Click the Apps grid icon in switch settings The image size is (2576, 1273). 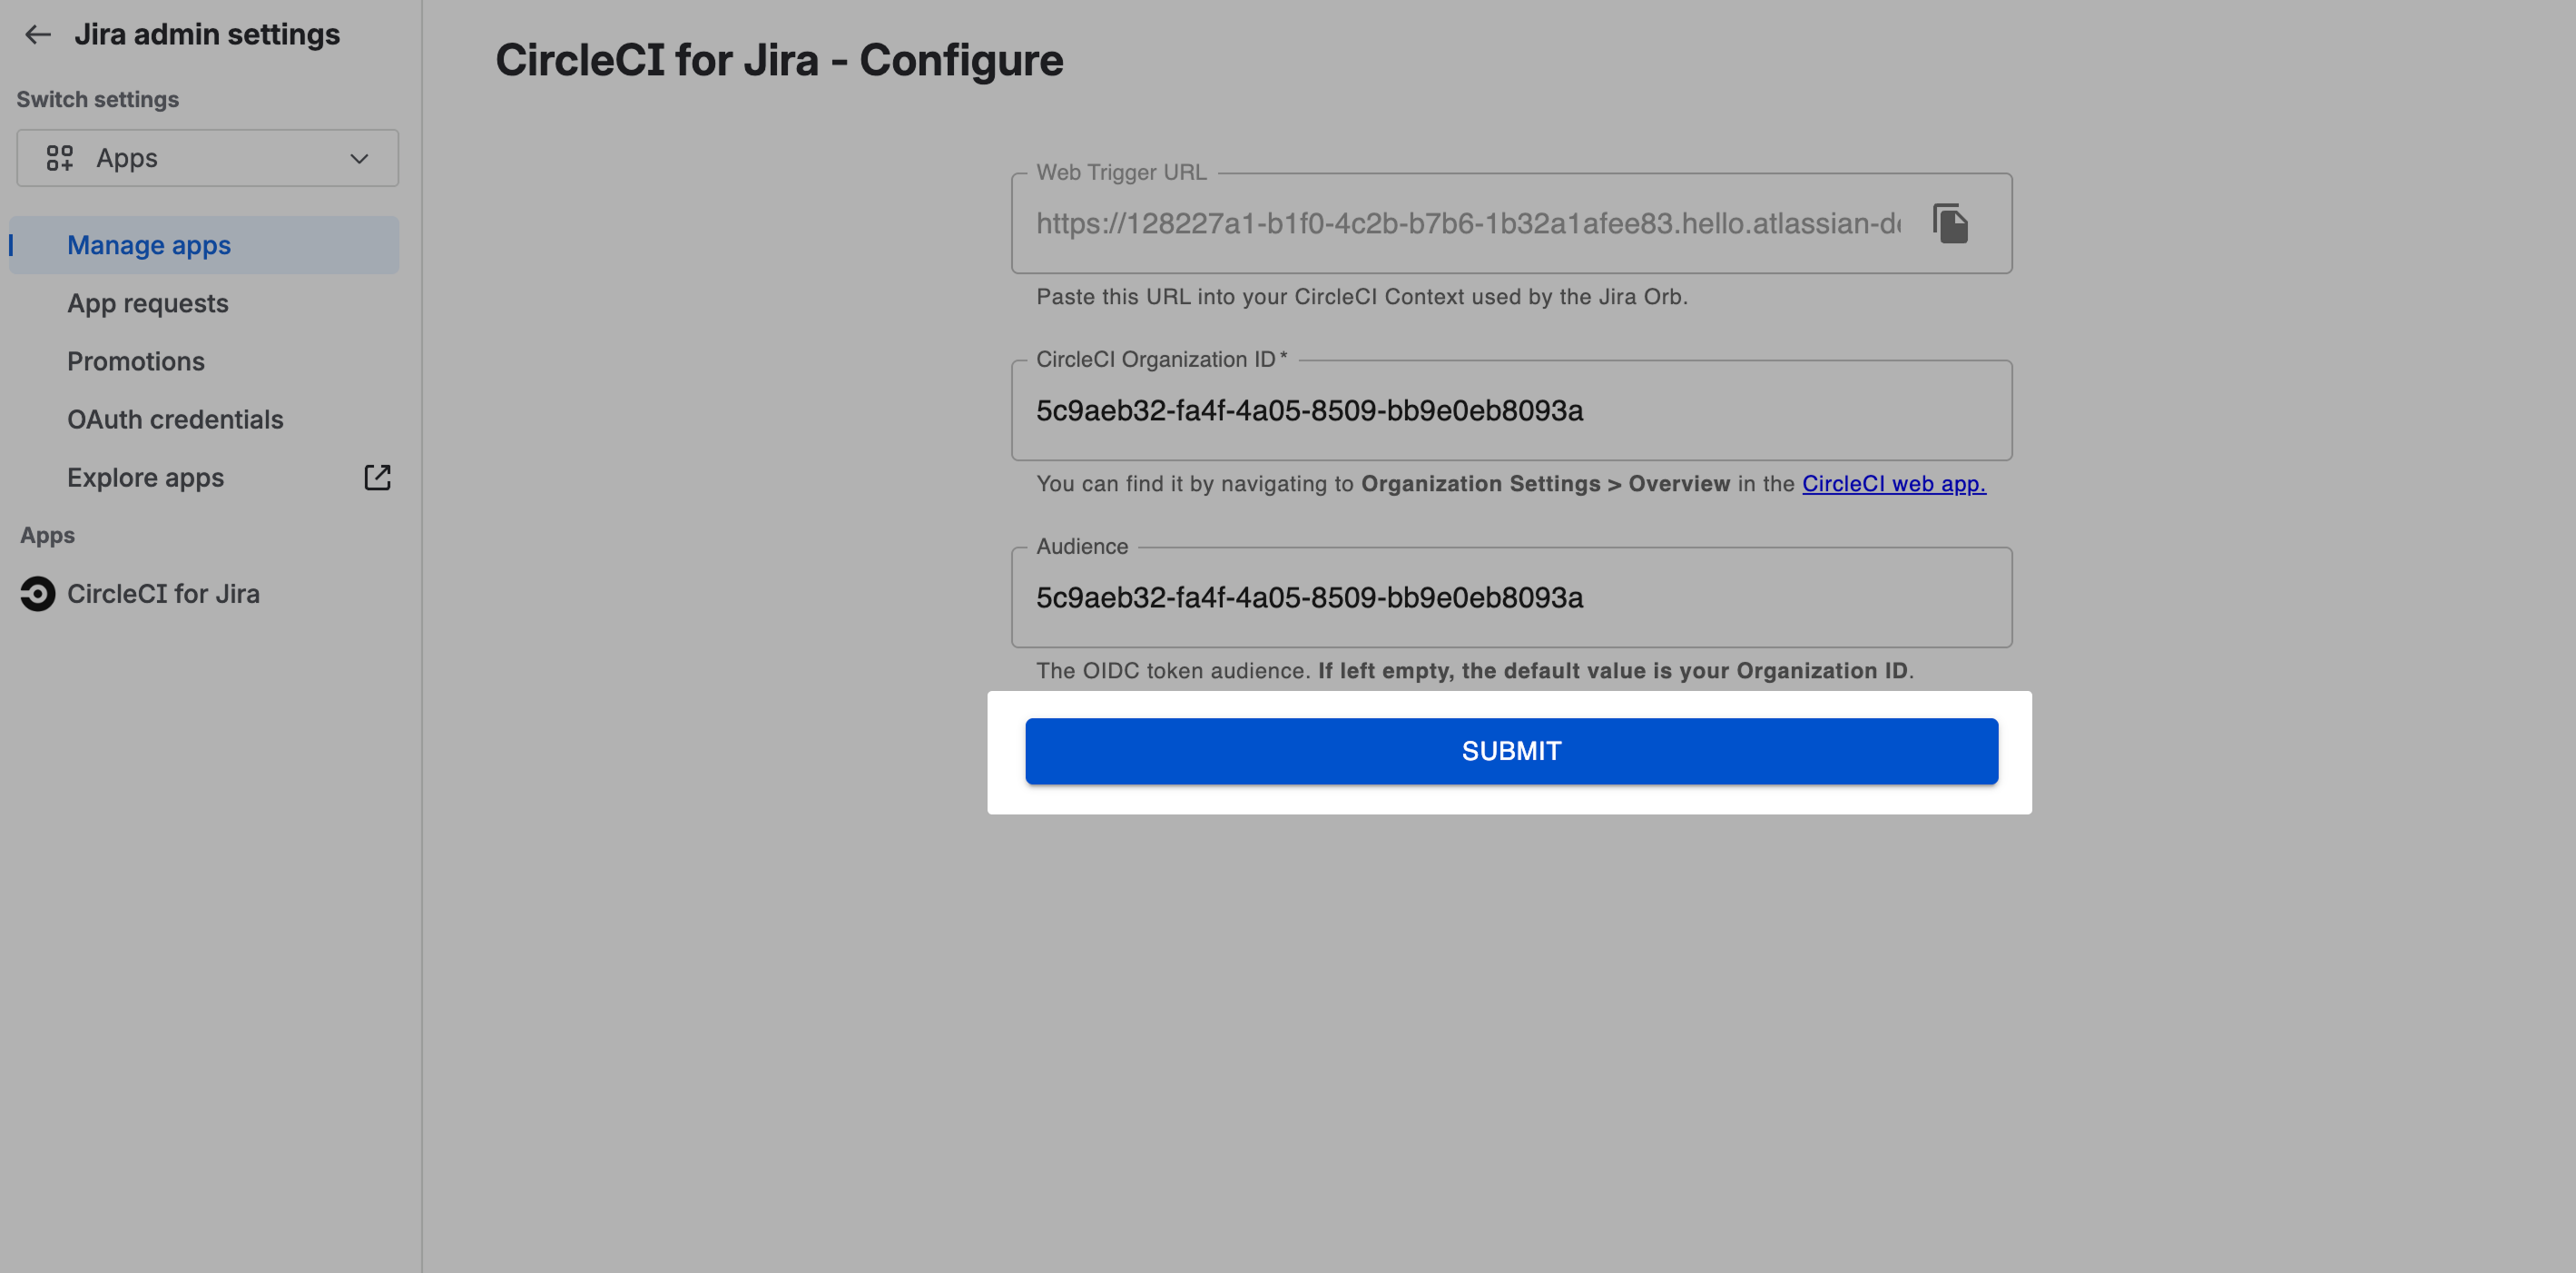60,158
